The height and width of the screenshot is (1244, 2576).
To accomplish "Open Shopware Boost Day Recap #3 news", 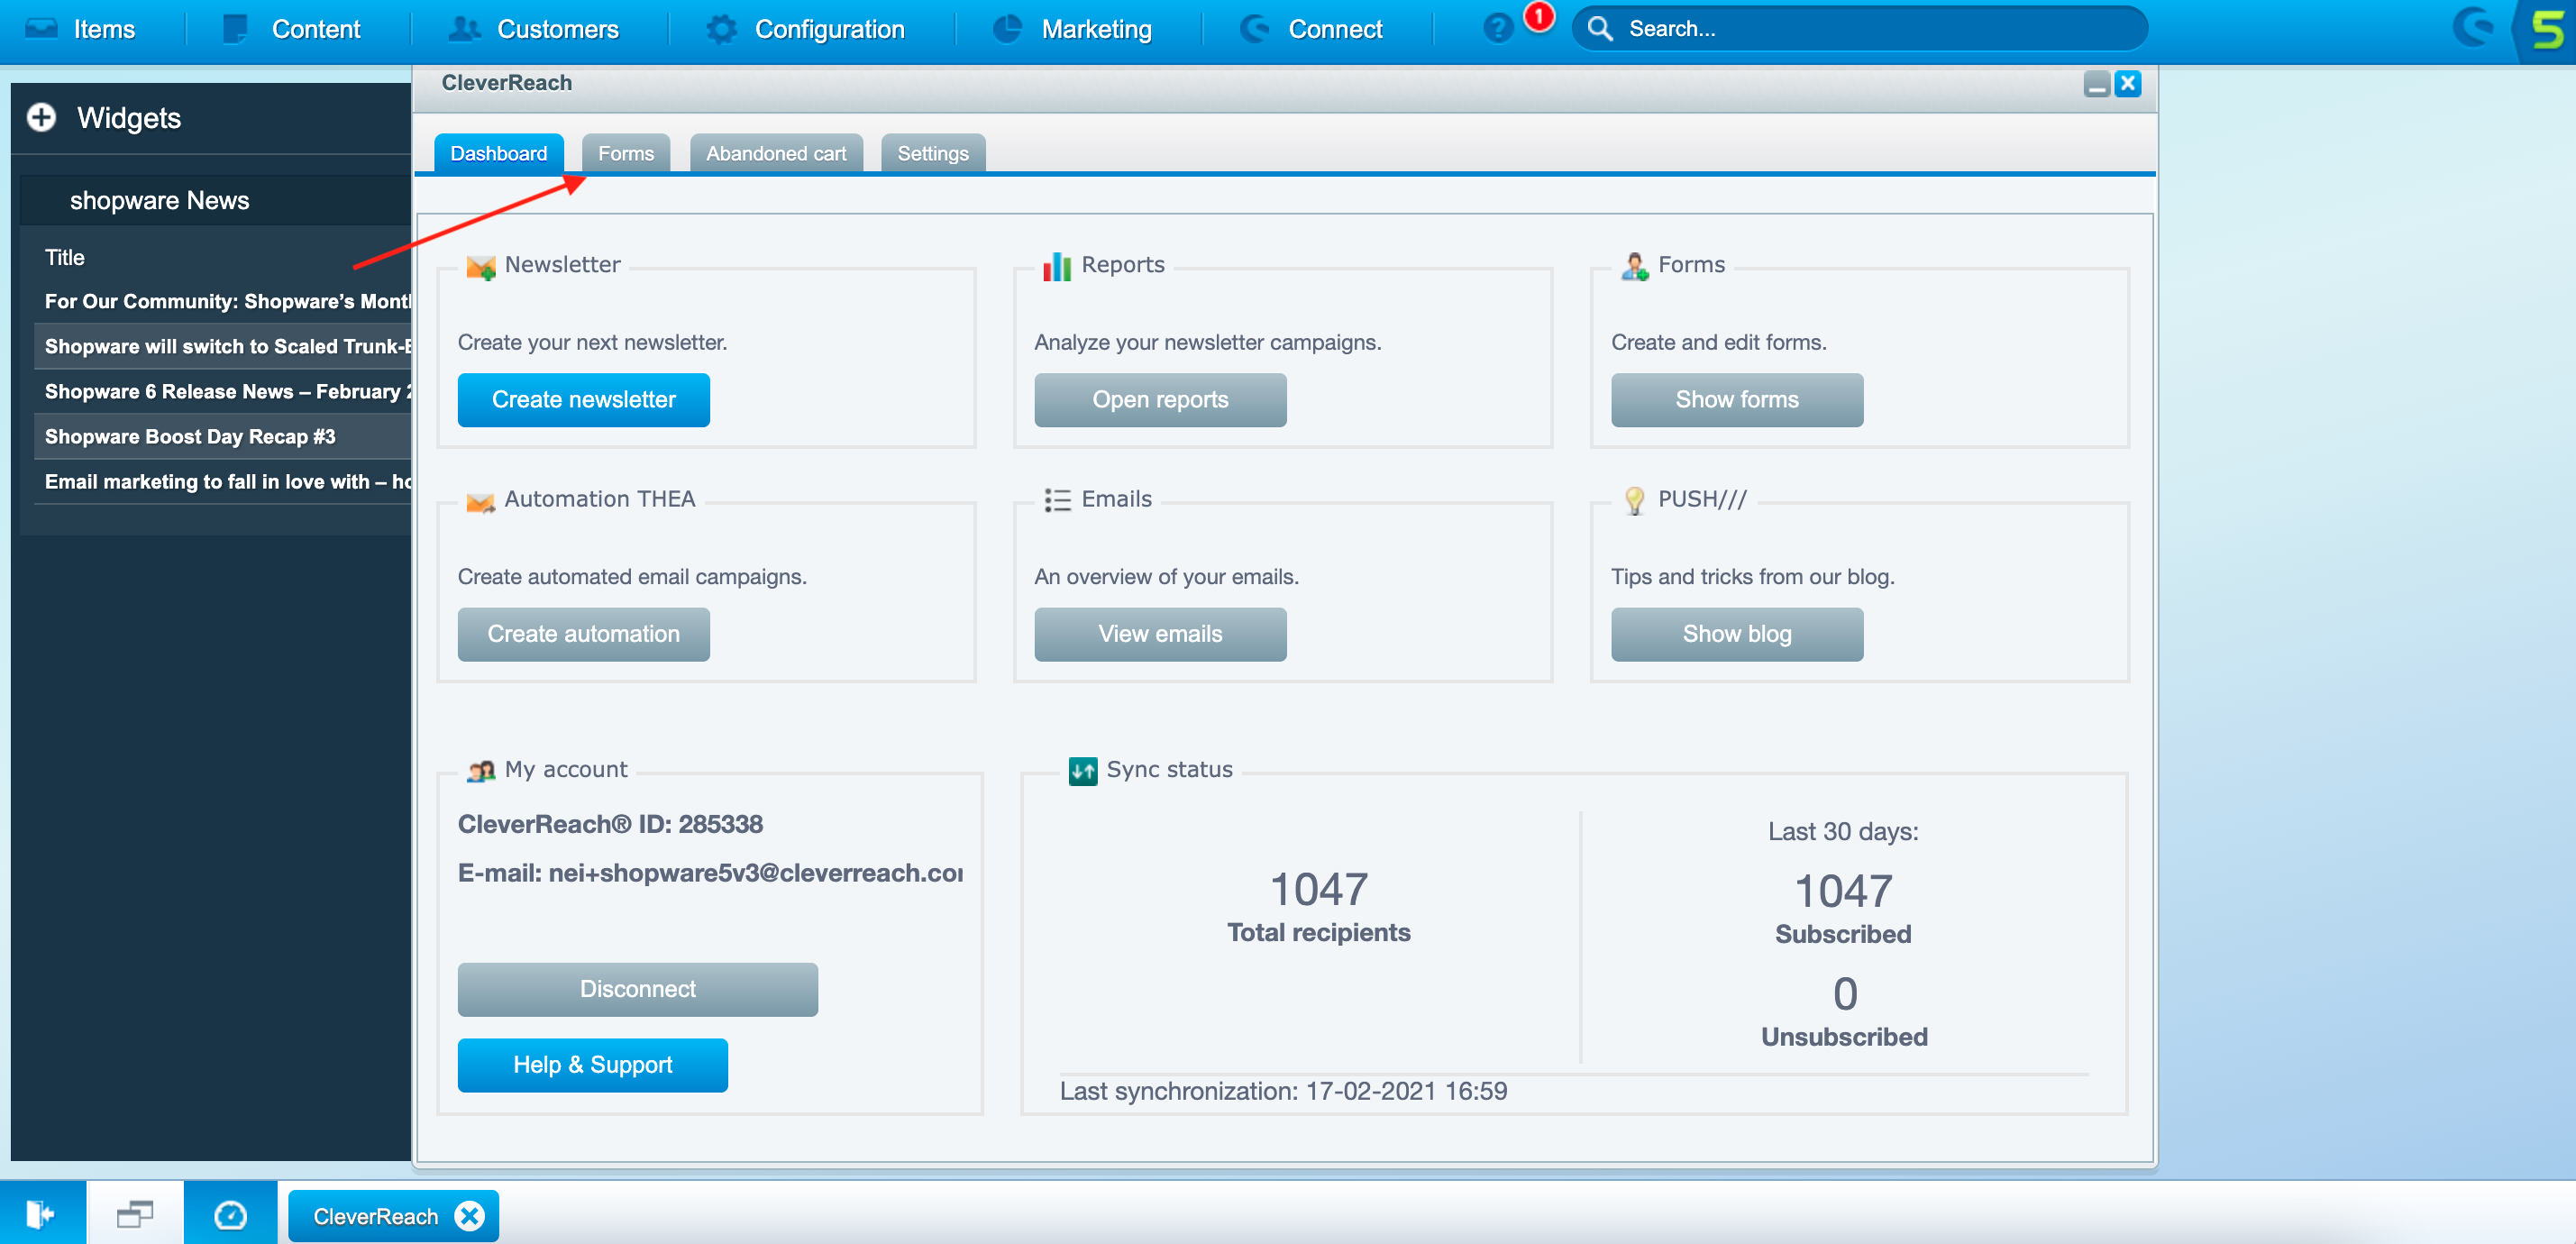I will pos(190,436).
